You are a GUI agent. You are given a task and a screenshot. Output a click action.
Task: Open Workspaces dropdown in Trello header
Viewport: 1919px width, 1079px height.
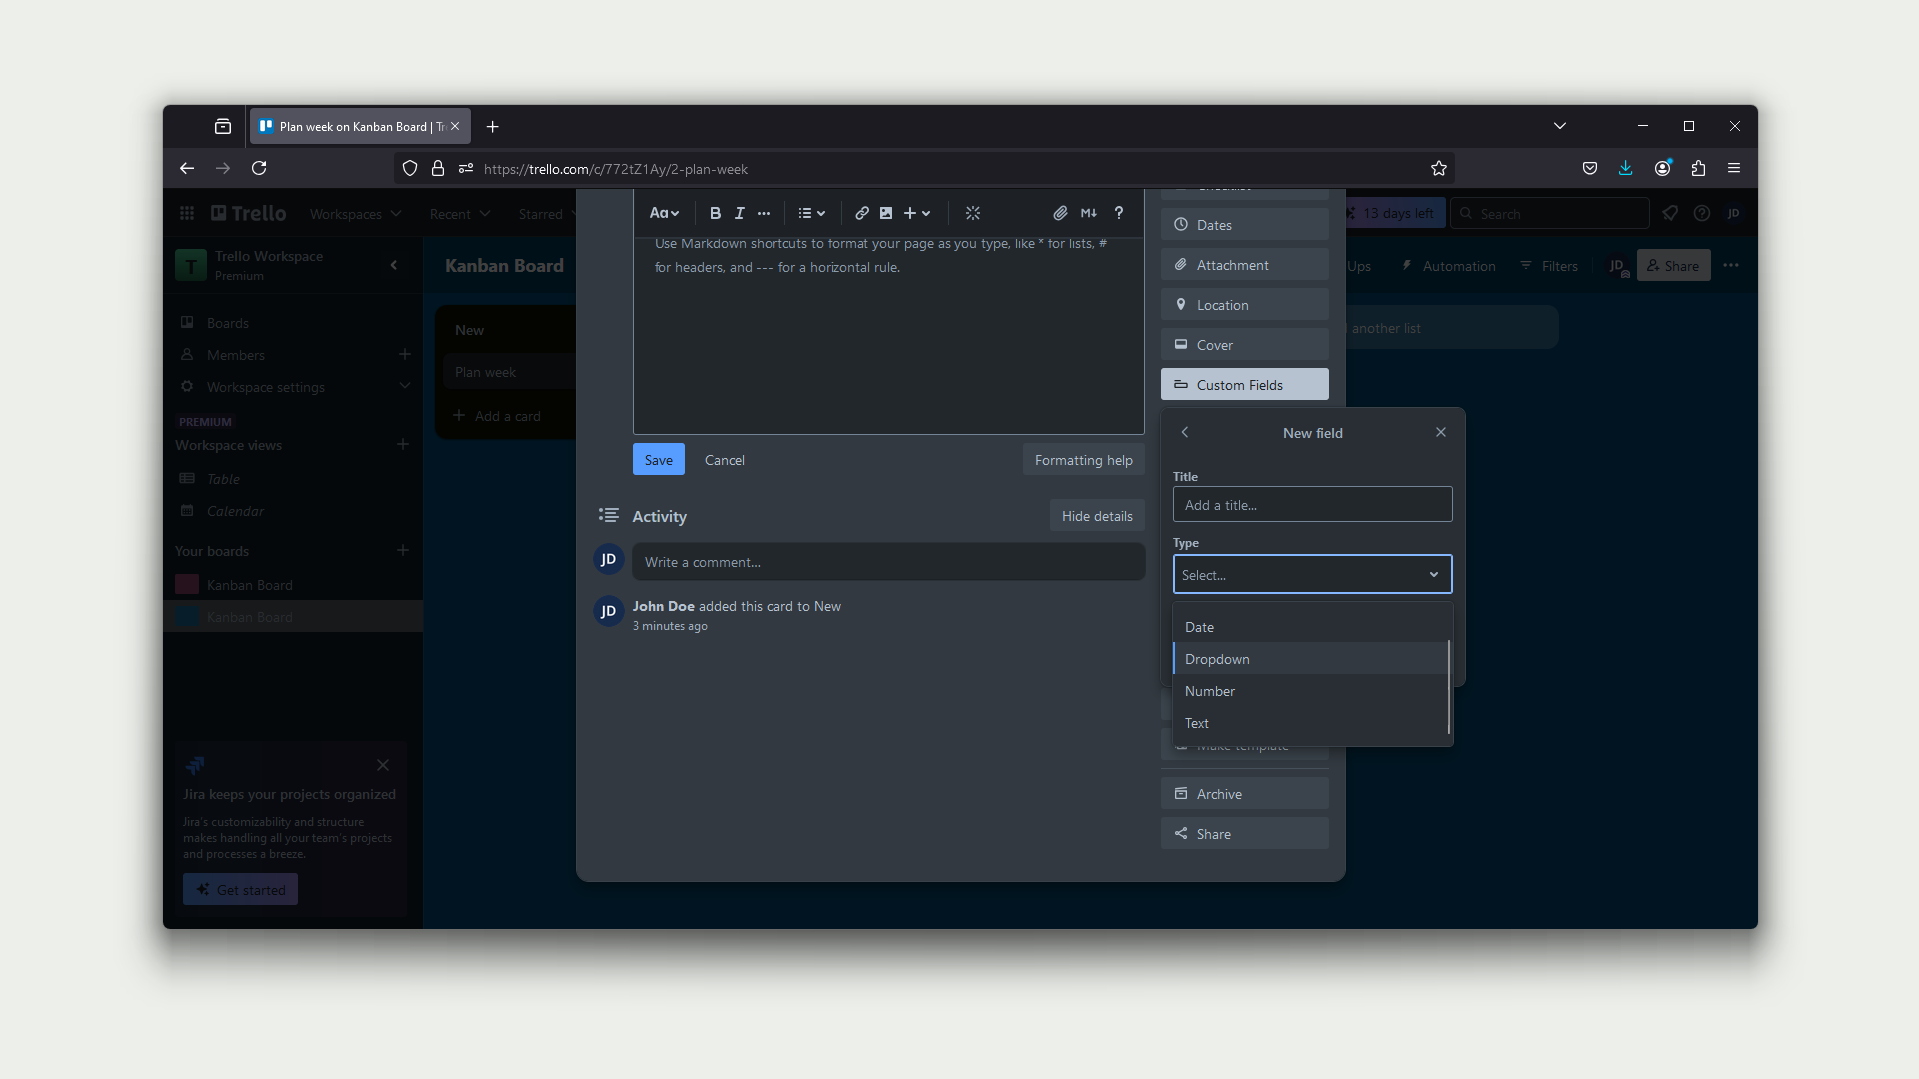pos(355,214)
